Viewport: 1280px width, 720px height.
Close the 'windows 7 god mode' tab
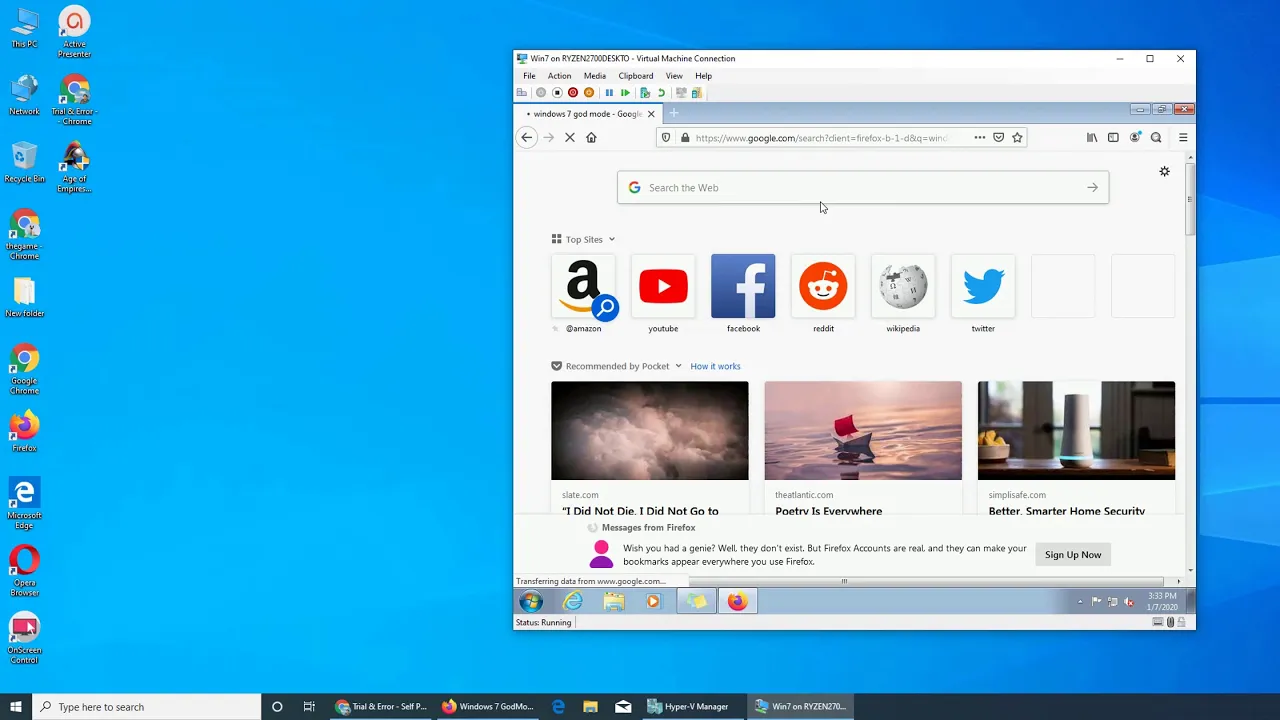click(651, 114)
